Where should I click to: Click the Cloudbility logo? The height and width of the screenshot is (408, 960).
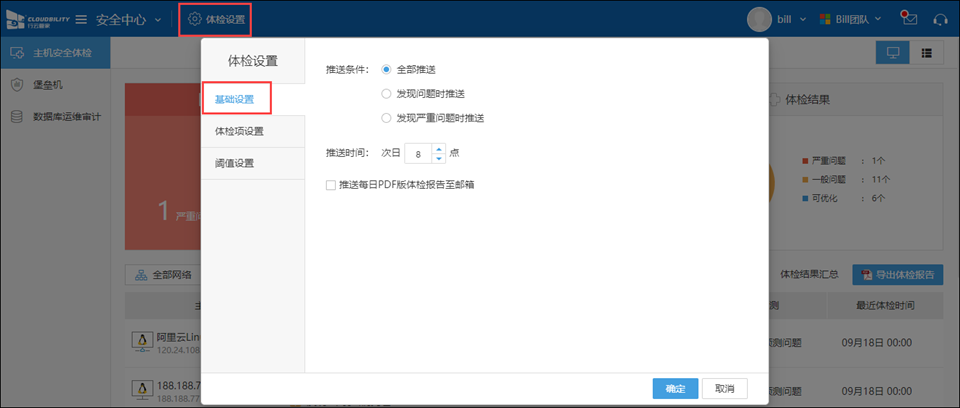tap(37, 20)
